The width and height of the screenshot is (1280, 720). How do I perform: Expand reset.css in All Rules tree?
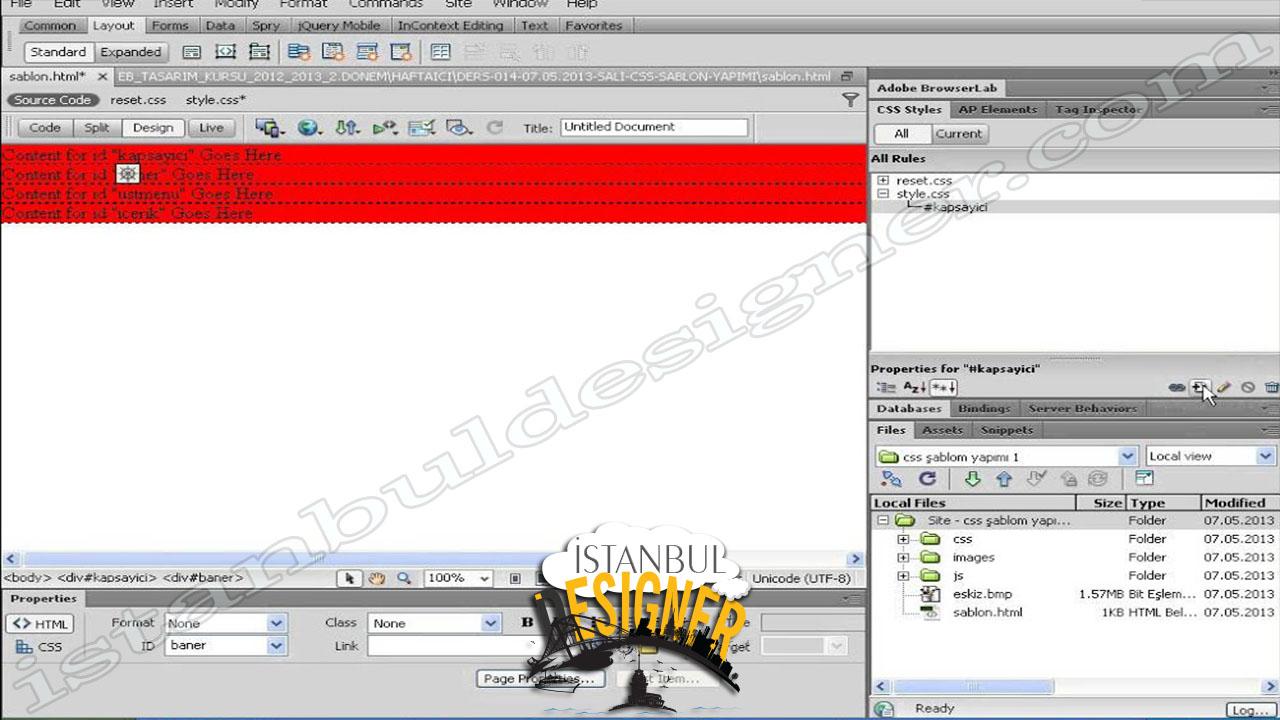click(883, 181)
